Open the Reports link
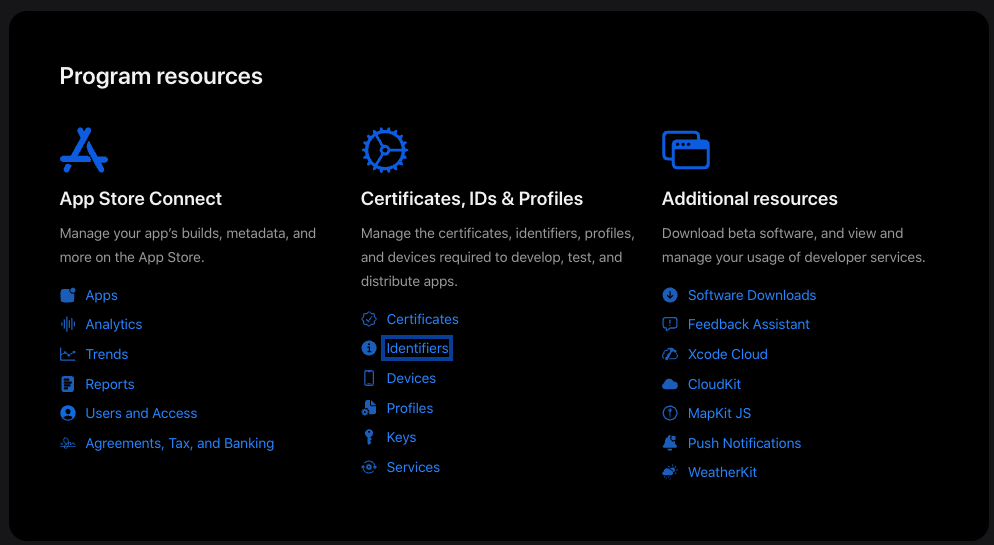The image size is (994, 545). (110, 384)
